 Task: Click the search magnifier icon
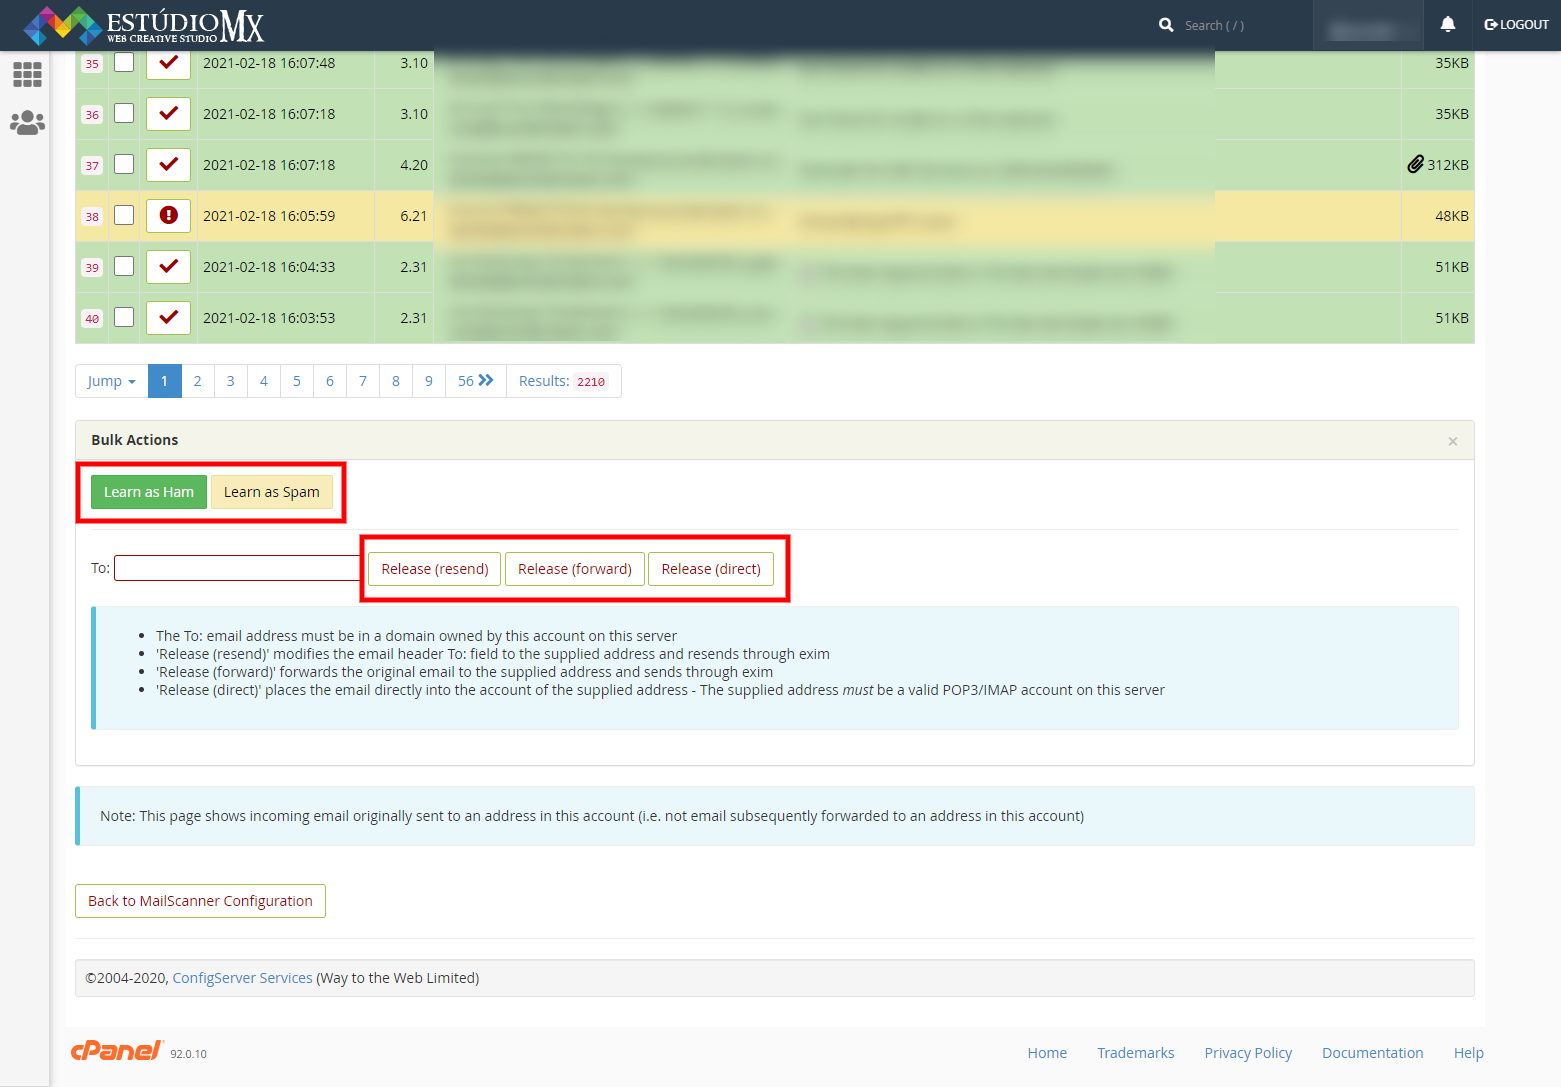point(1166,25)
